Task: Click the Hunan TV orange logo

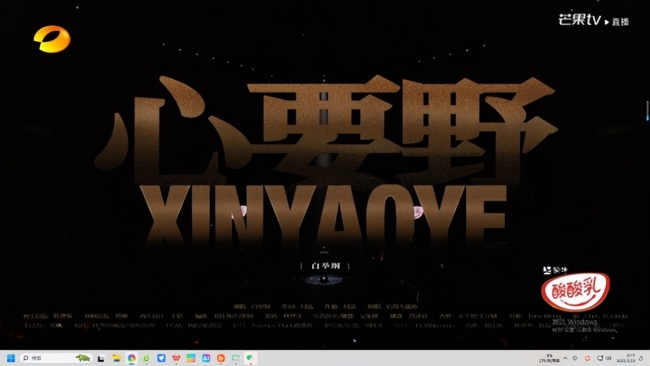Action: click(x=52, y=39)
